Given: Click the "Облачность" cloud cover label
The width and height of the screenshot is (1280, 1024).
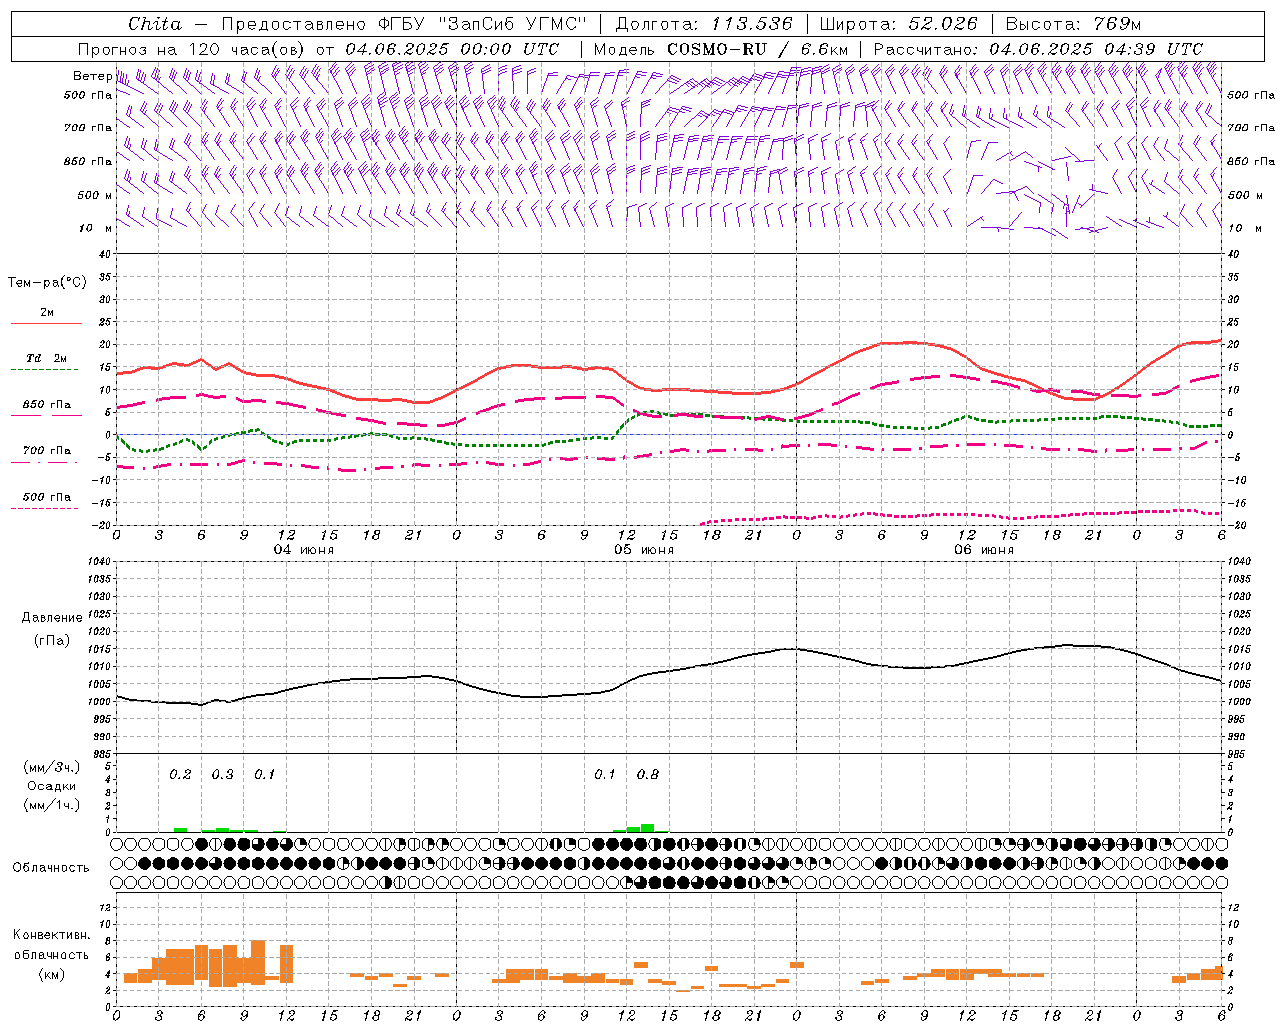Looking at the screenshot, I should (x=51, y=868).
